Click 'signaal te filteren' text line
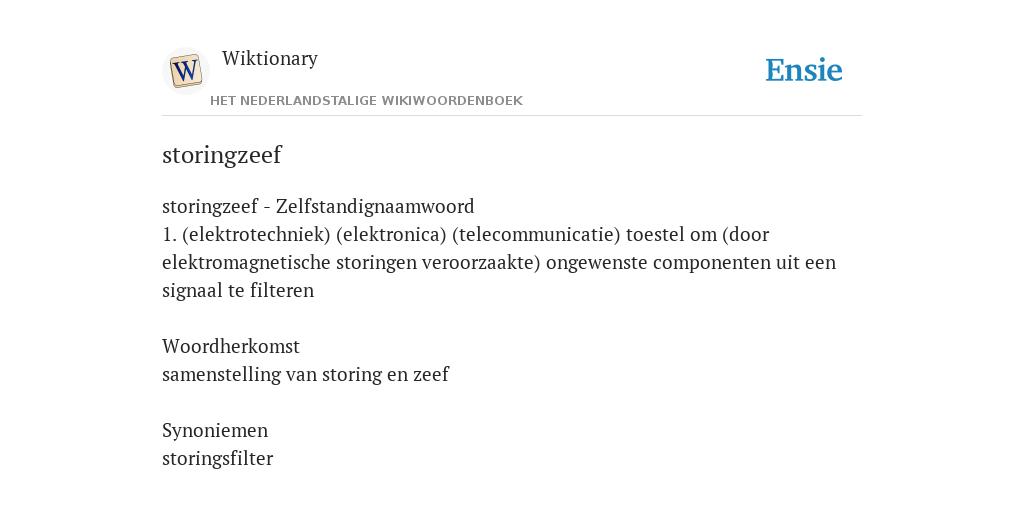The width and height of the screenshot is (1024, 512). (238, 291)
